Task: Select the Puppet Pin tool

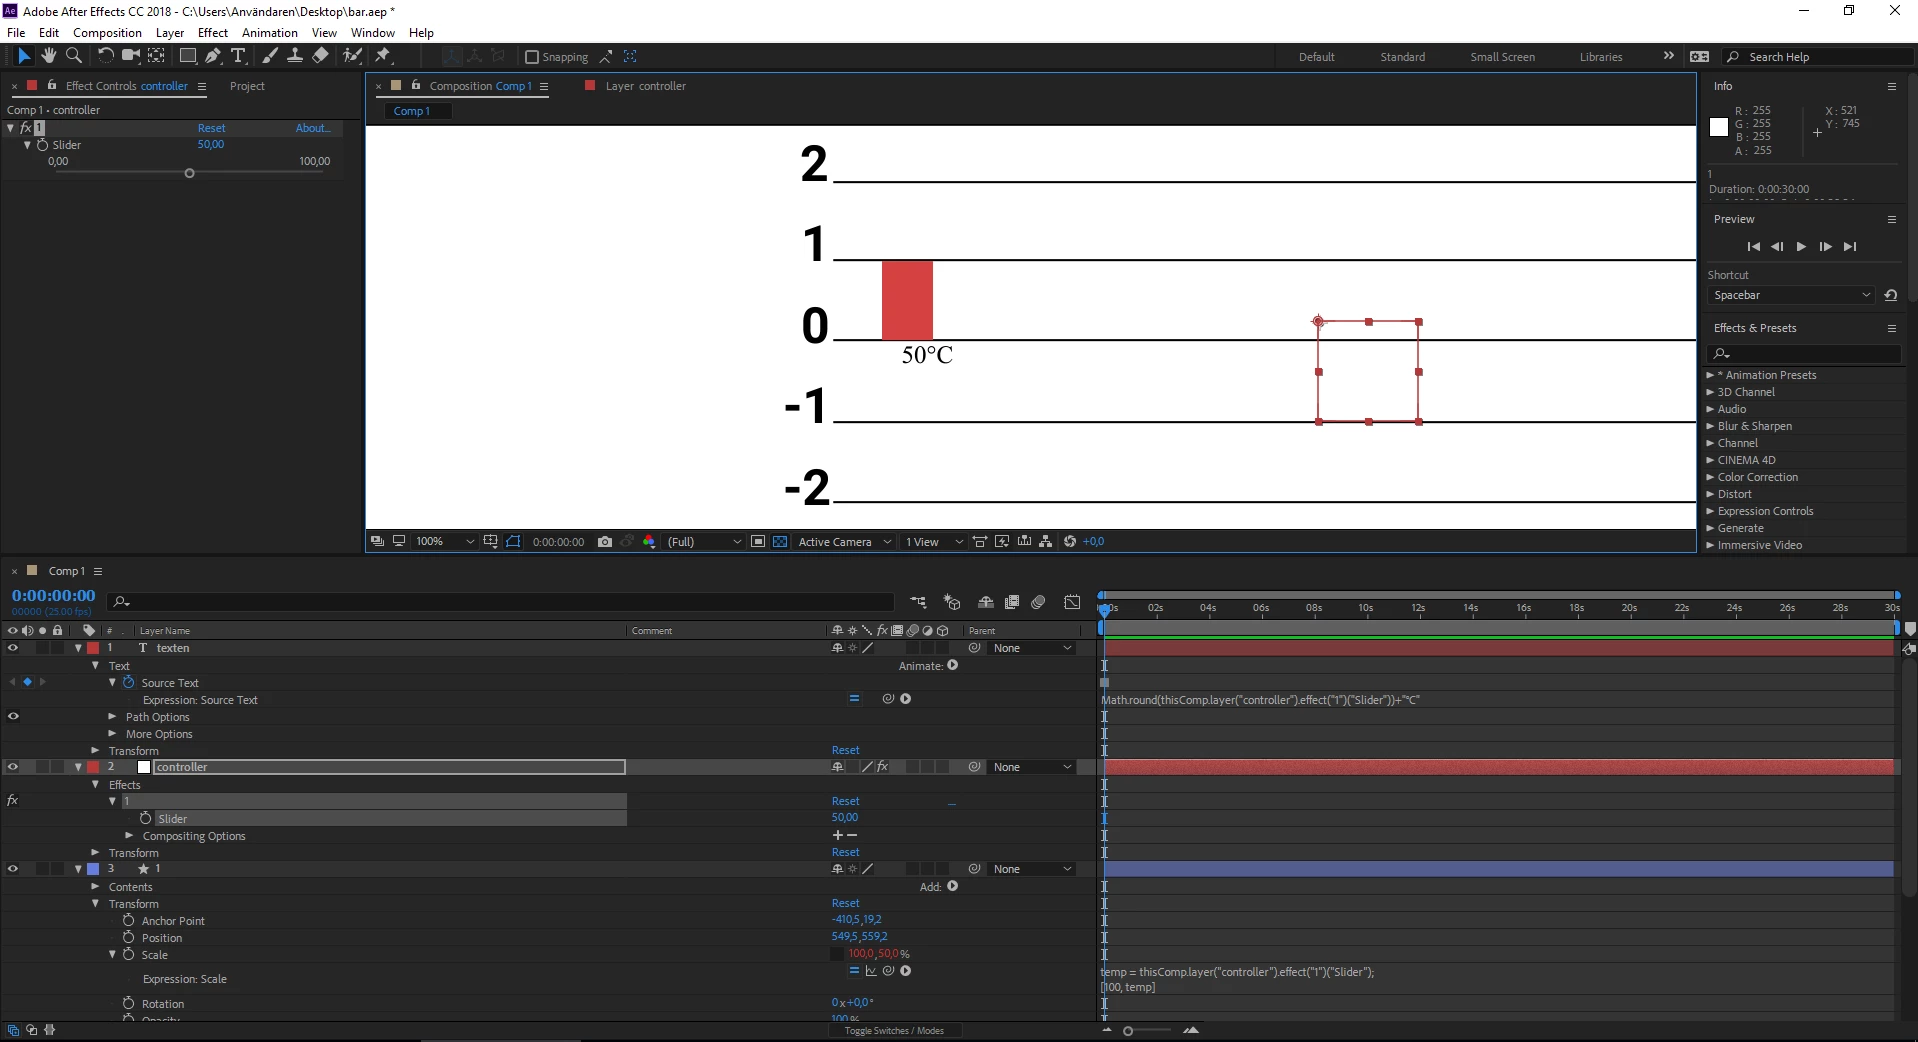Action: pyautogui.click(x=382, y=56)
